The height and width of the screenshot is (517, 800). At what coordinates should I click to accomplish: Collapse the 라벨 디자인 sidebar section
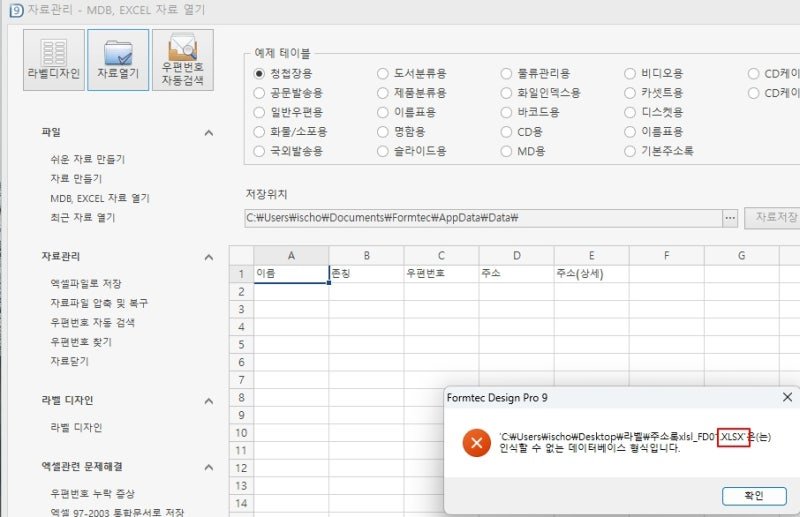click(x=209, y=401)
